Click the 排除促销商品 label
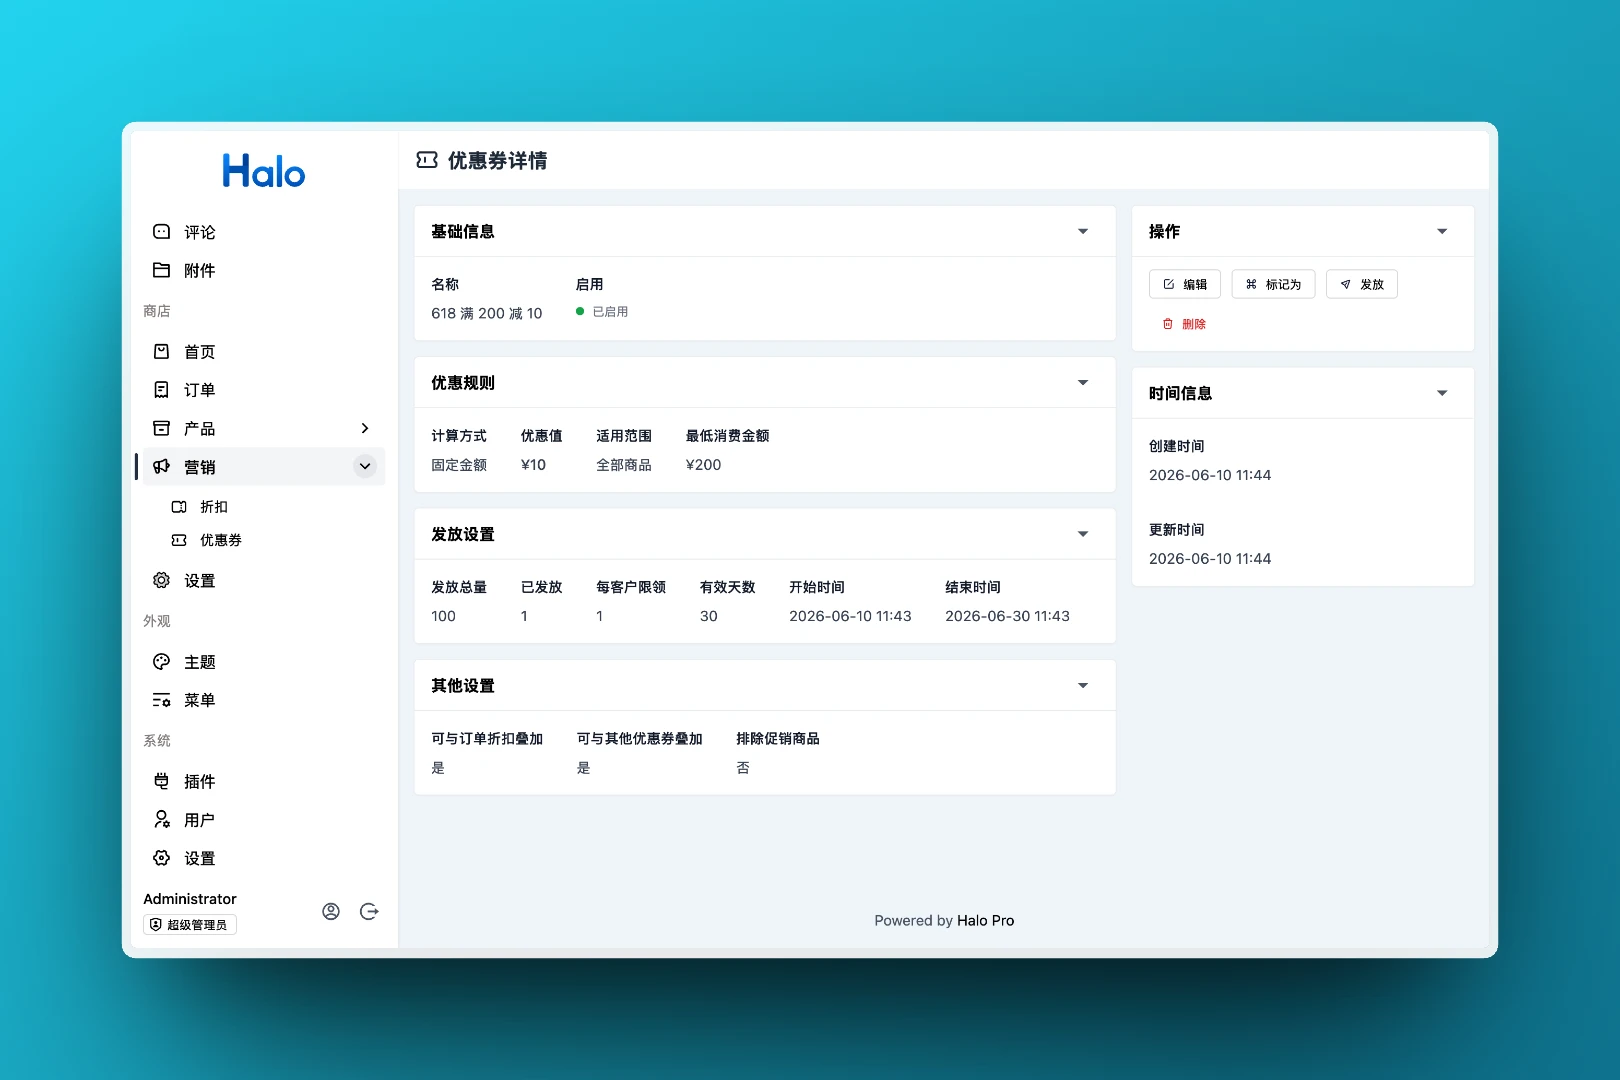Screen dimensions: 1620x1080 (x=778, y=739)
